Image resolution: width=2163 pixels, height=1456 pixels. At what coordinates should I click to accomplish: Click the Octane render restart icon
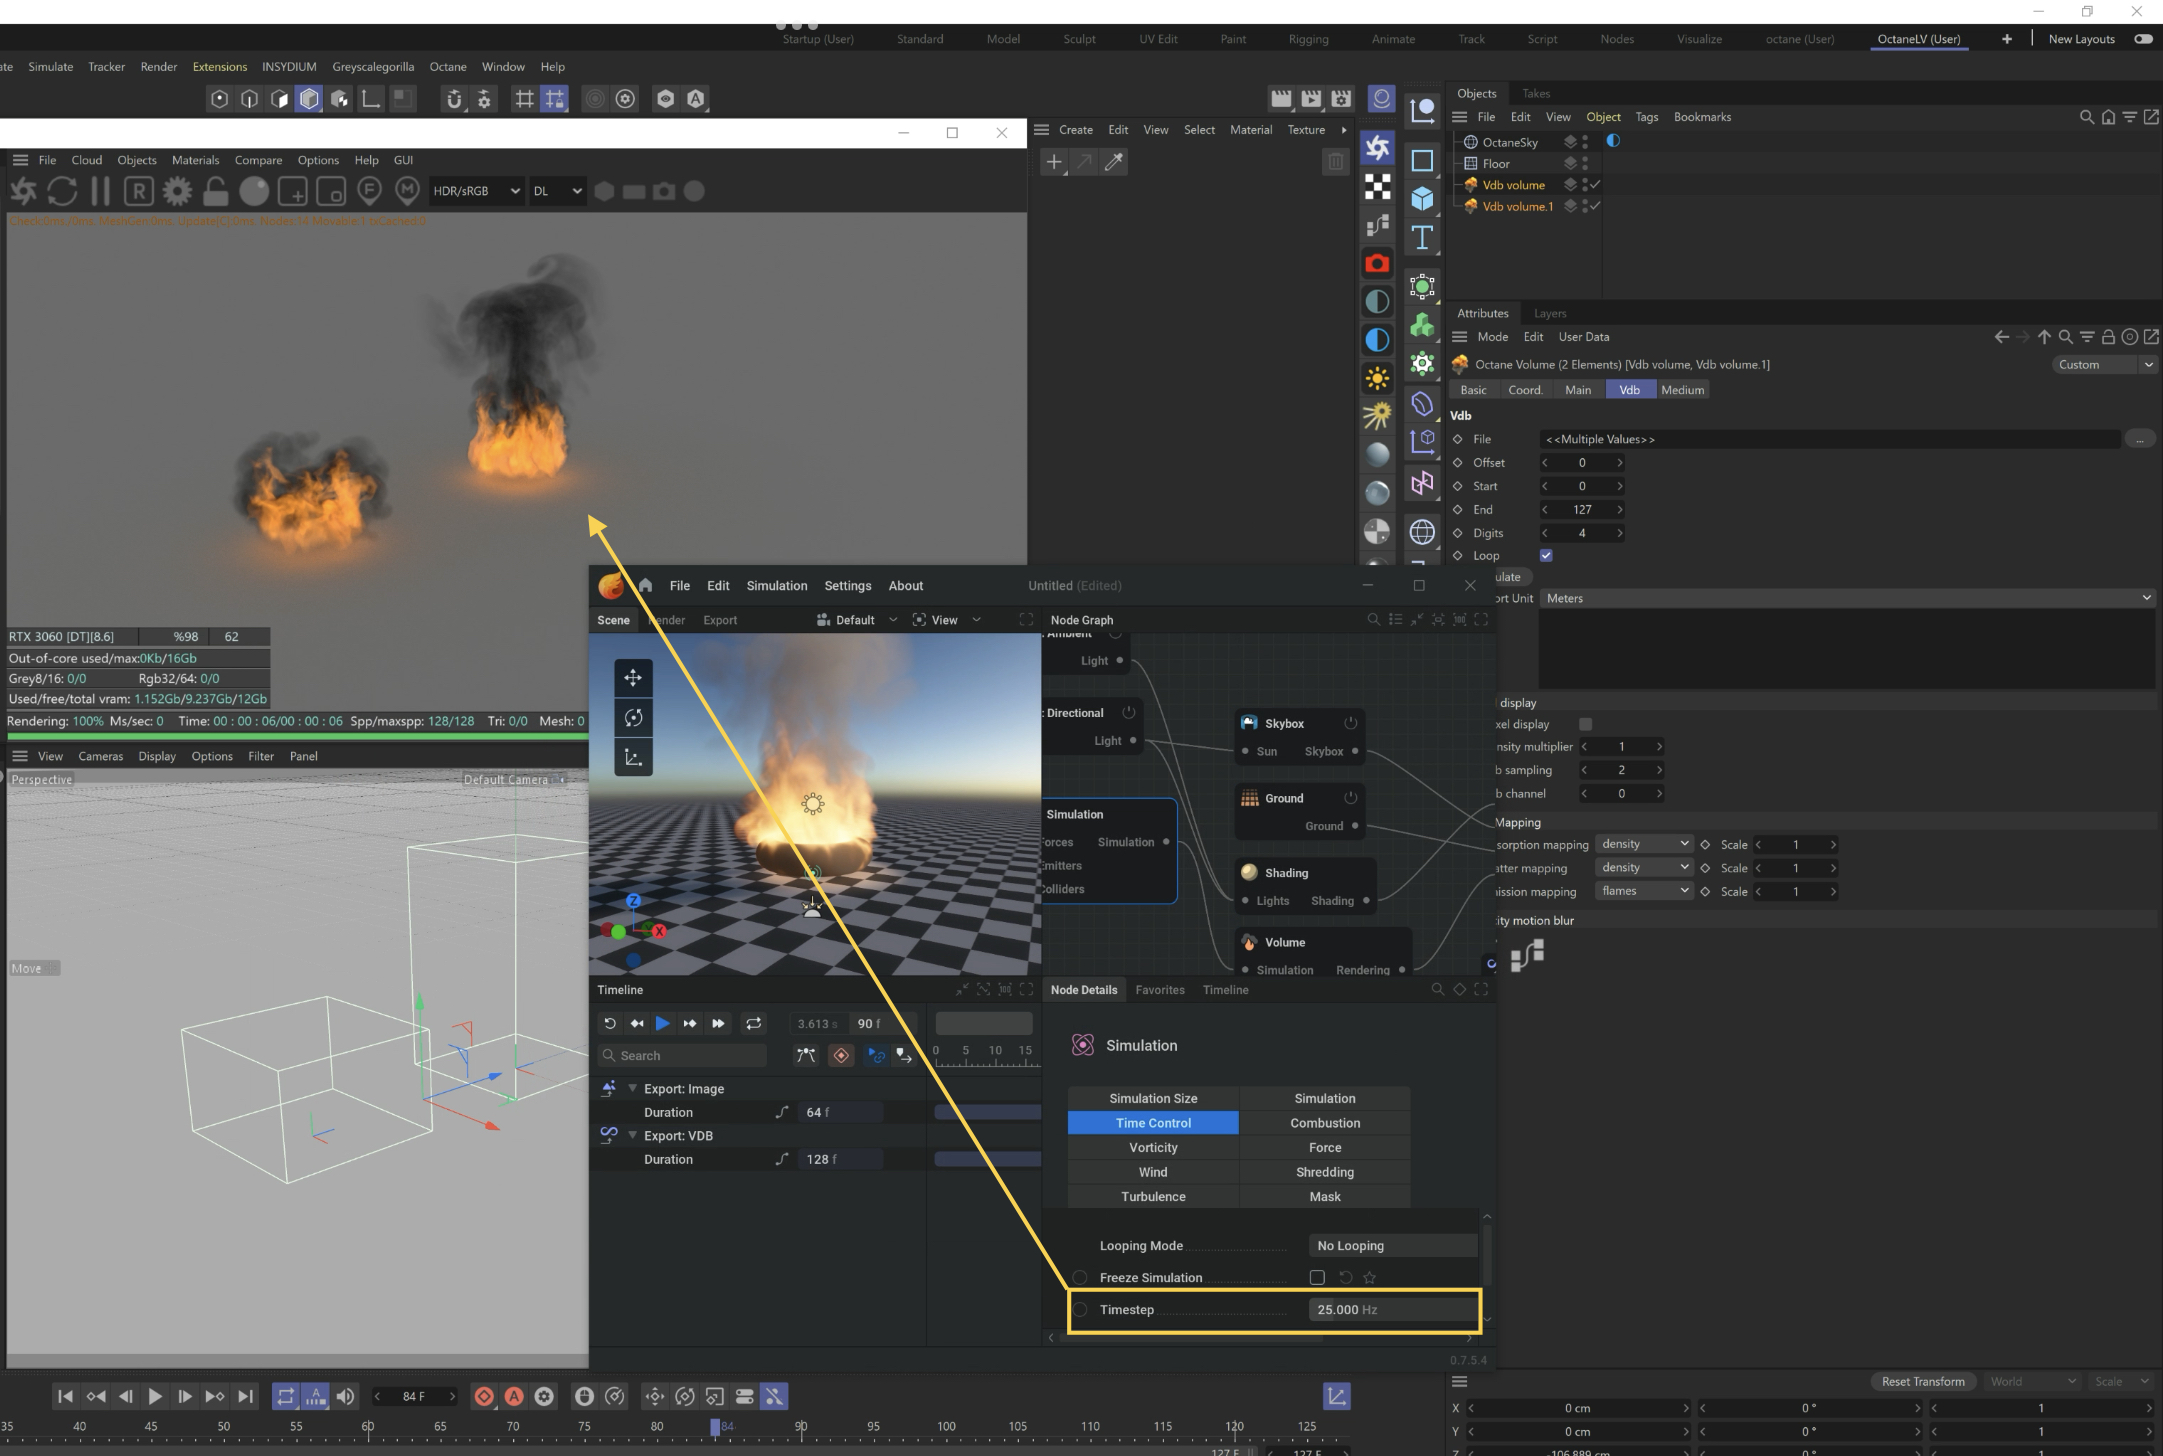tap(62, 190)
